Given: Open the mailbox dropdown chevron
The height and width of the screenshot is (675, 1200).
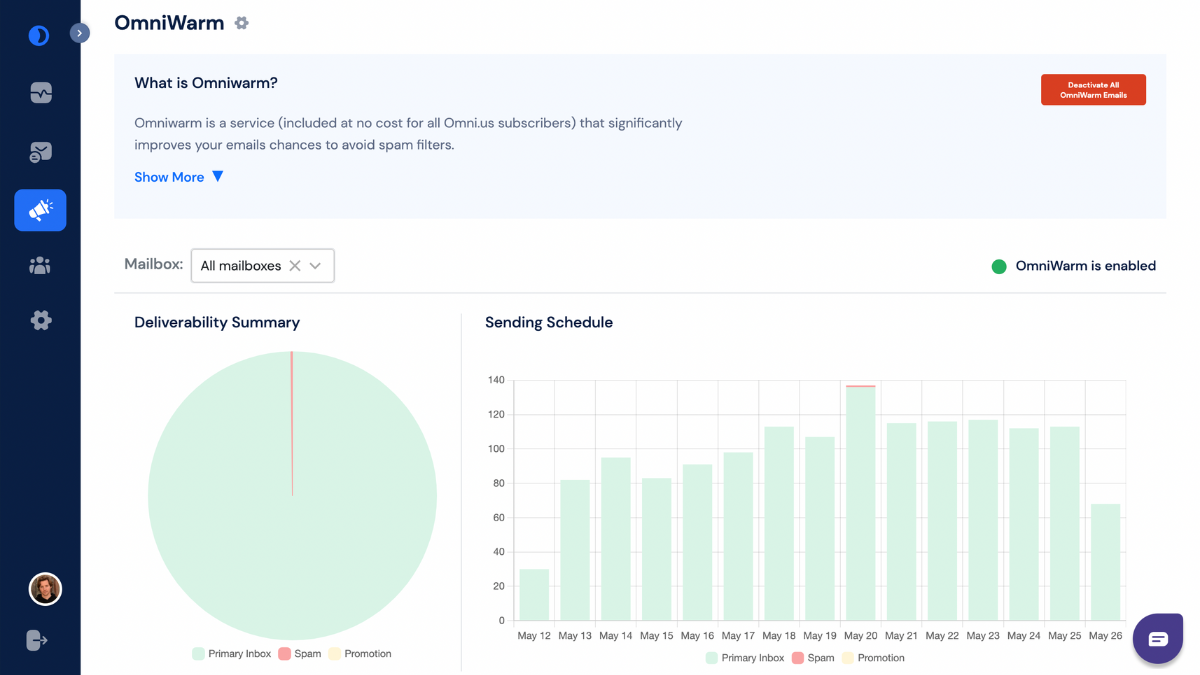Looking at the screenshot, I should [x=315, y=266].
